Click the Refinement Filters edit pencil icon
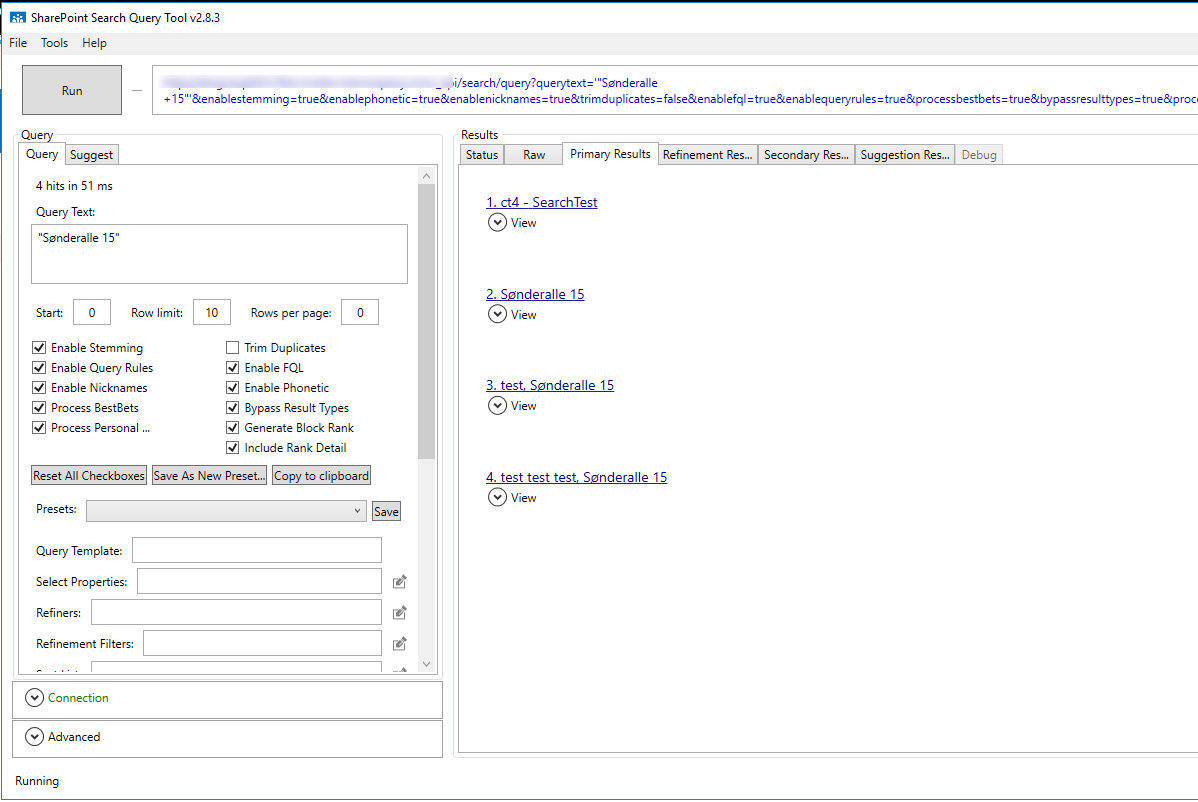 pos(399,643)
